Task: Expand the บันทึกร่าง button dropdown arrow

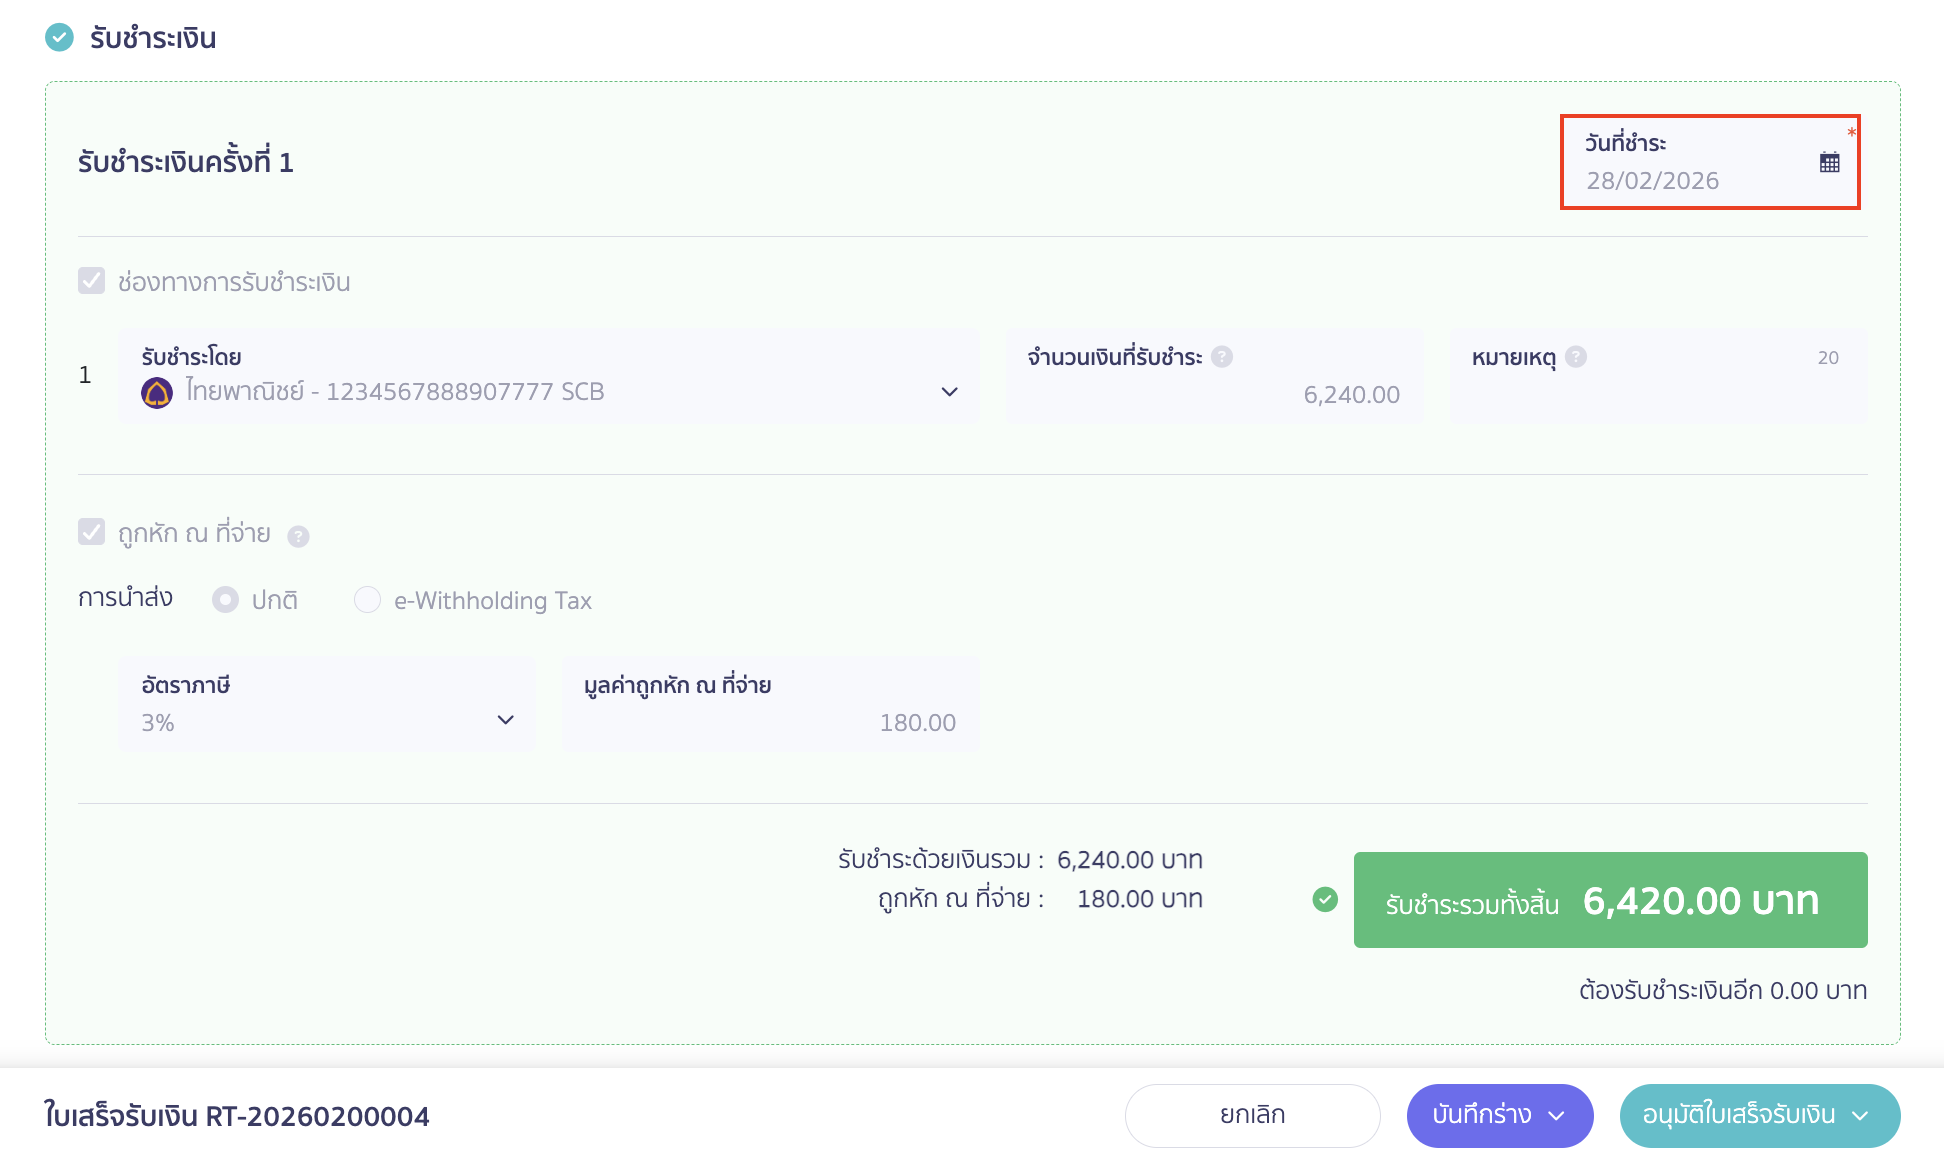Action: click(x=1557, y=1116)
